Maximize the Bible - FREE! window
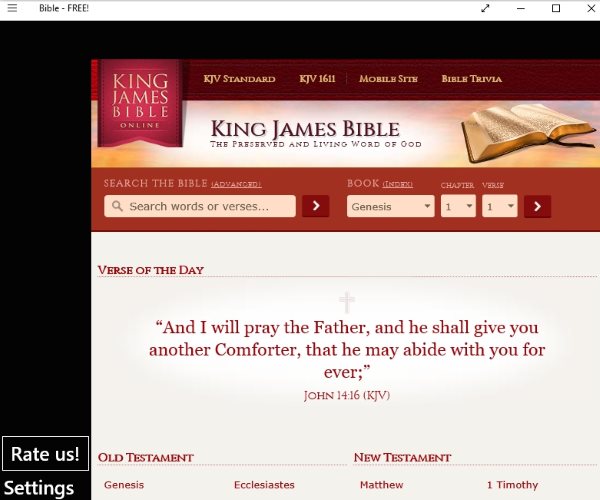The height and width of the screenshot is (500, 600). point(556,8)
